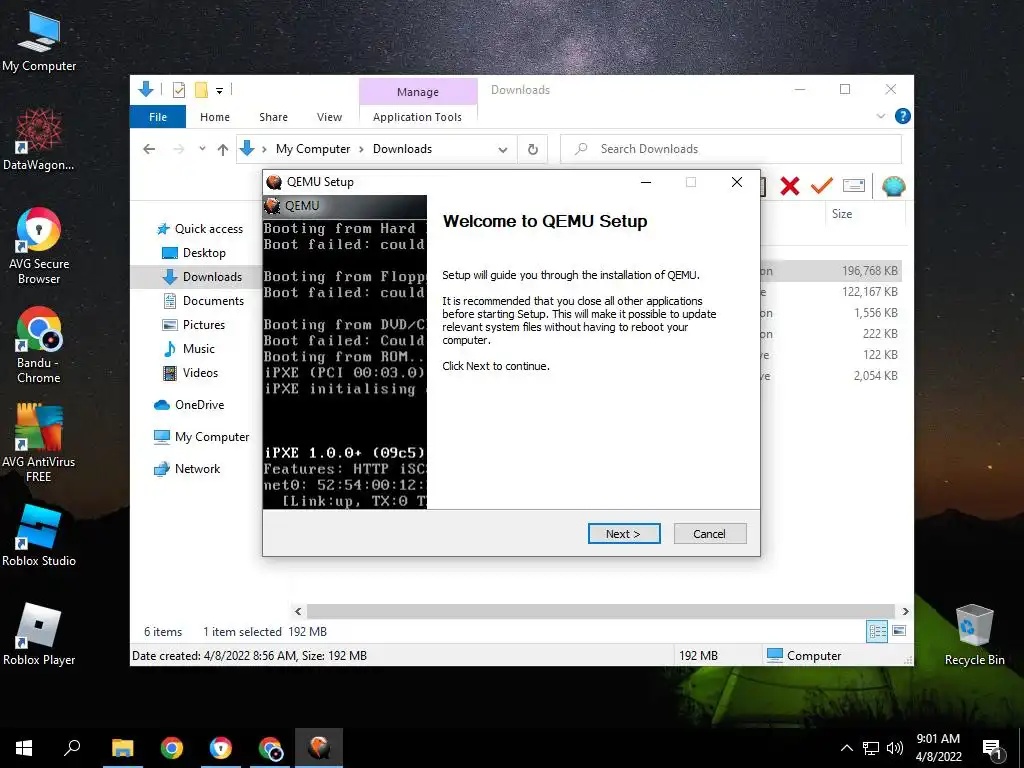This screenshot has height=768, width=1024.
Task: Open the Share ribbon tab
Action: click(273, 117)
